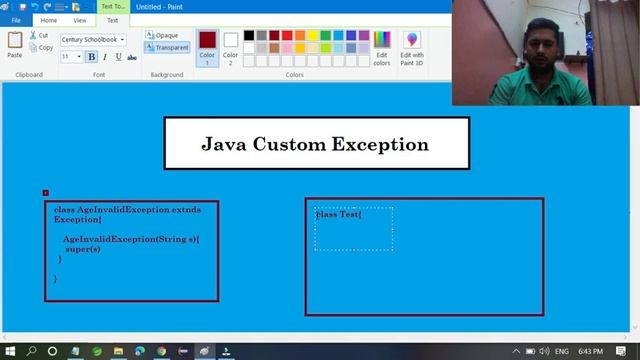Set text background to Transparent
This screenshot has width=640, height=360.
click(x=167, y=47)
